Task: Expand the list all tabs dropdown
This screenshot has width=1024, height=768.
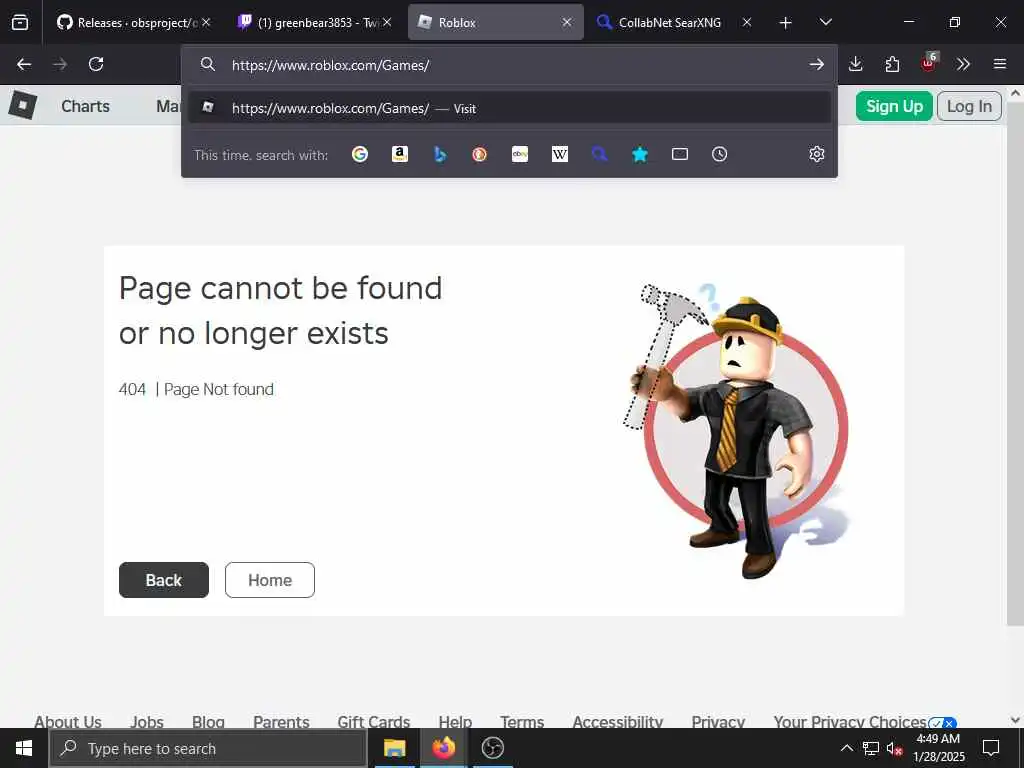Action: point(825,22)
